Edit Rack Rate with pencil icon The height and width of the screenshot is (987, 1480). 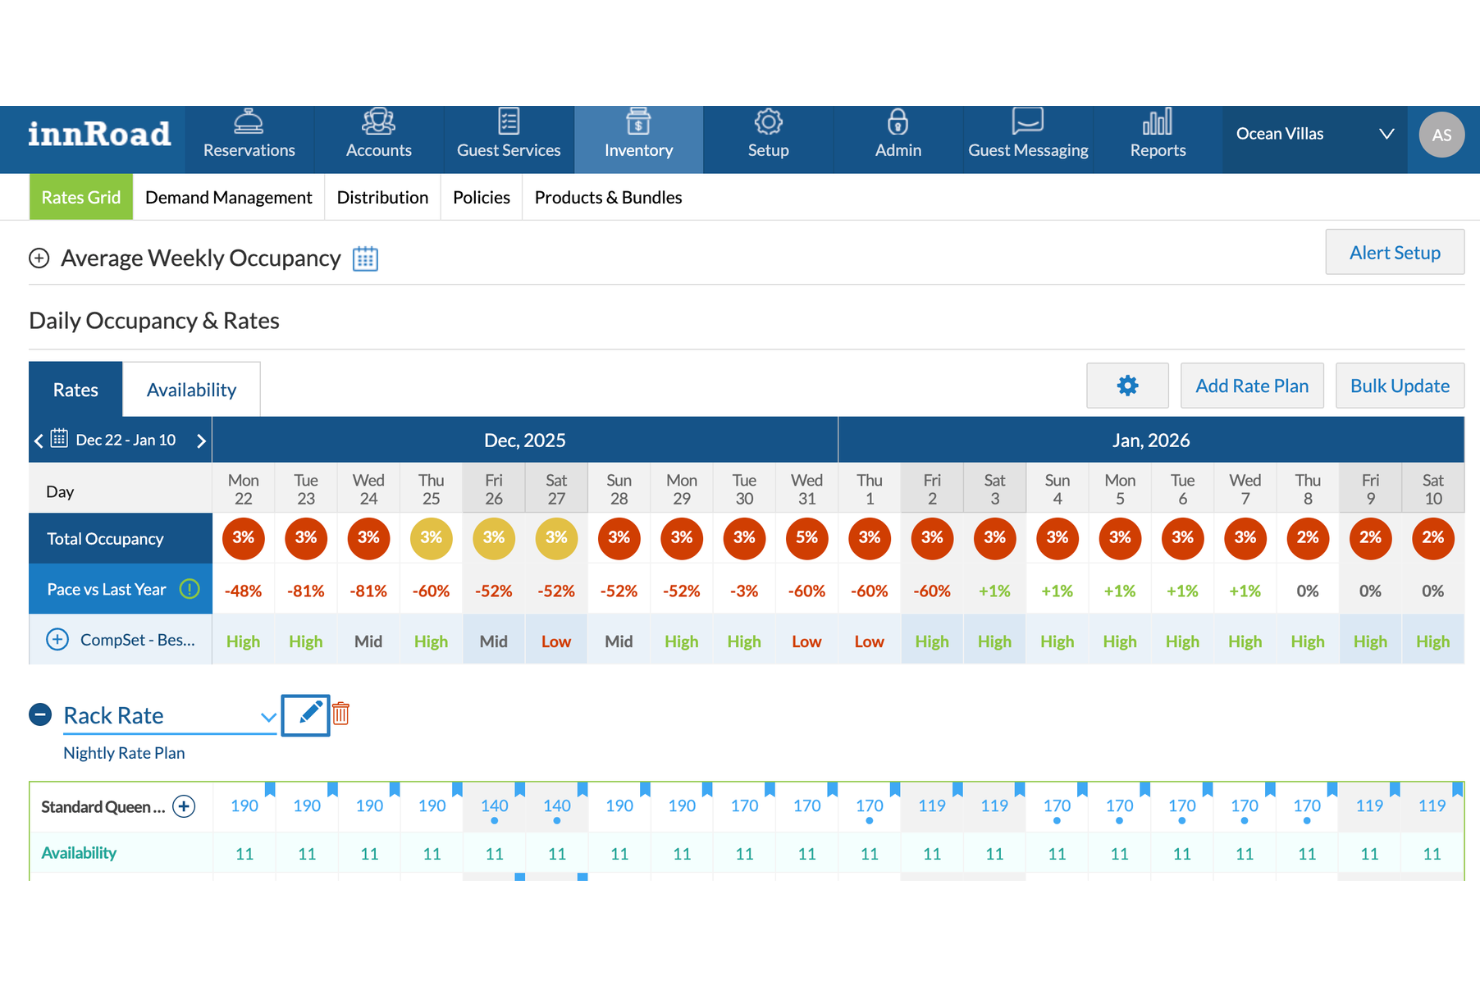point(307,714)
